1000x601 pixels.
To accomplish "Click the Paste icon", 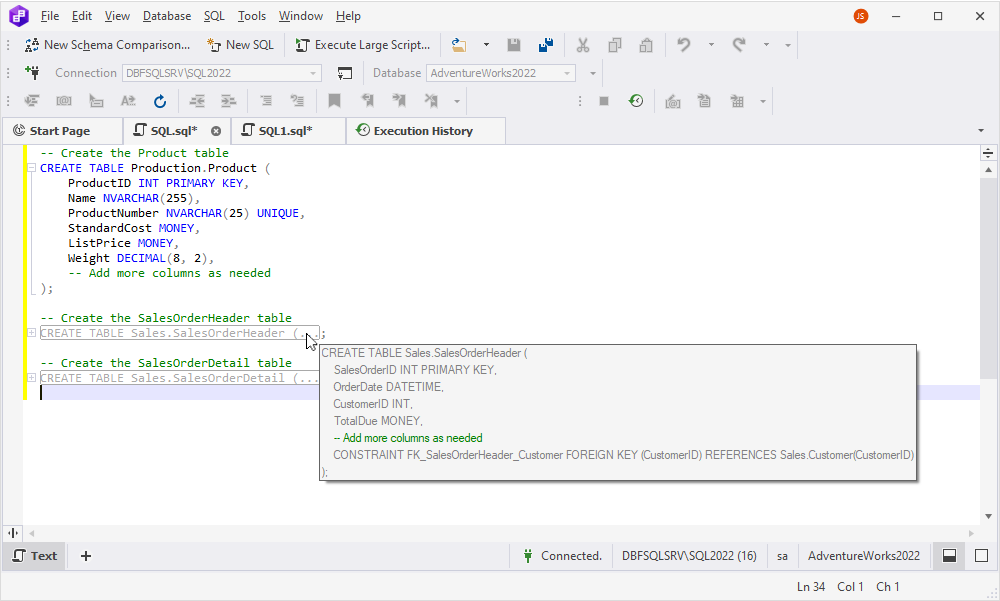I will [x=646, y=45].
